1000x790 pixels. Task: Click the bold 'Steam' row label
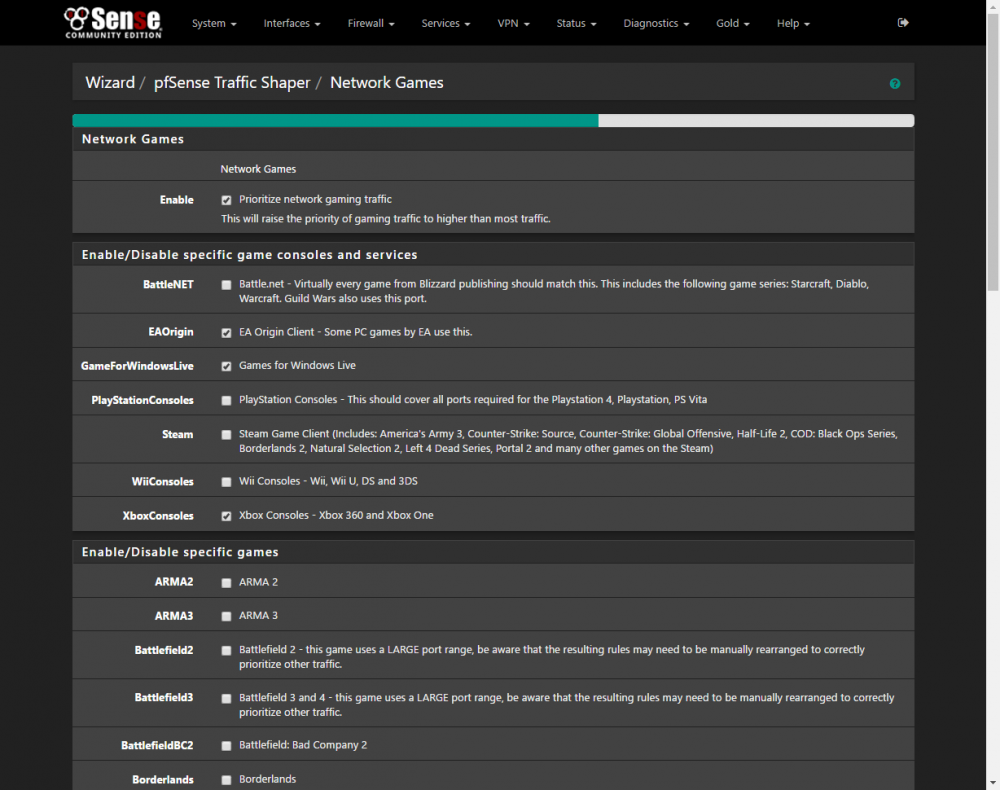tap(177, 434)
